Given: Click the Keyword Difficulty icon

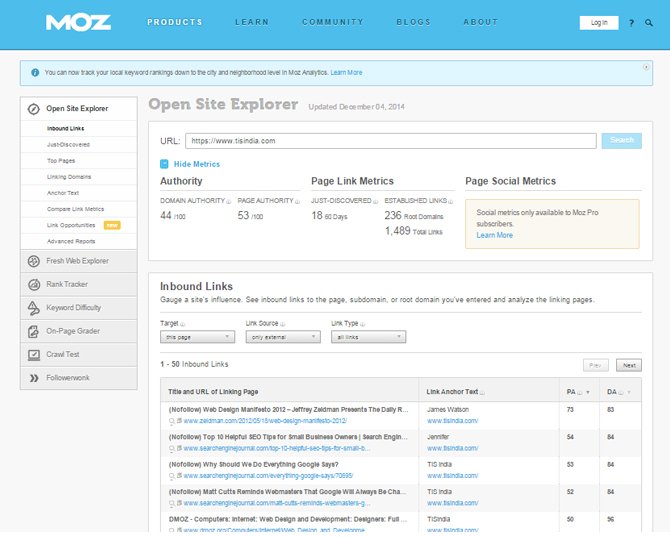Looking at the screenshot, I should coord(34,308).
